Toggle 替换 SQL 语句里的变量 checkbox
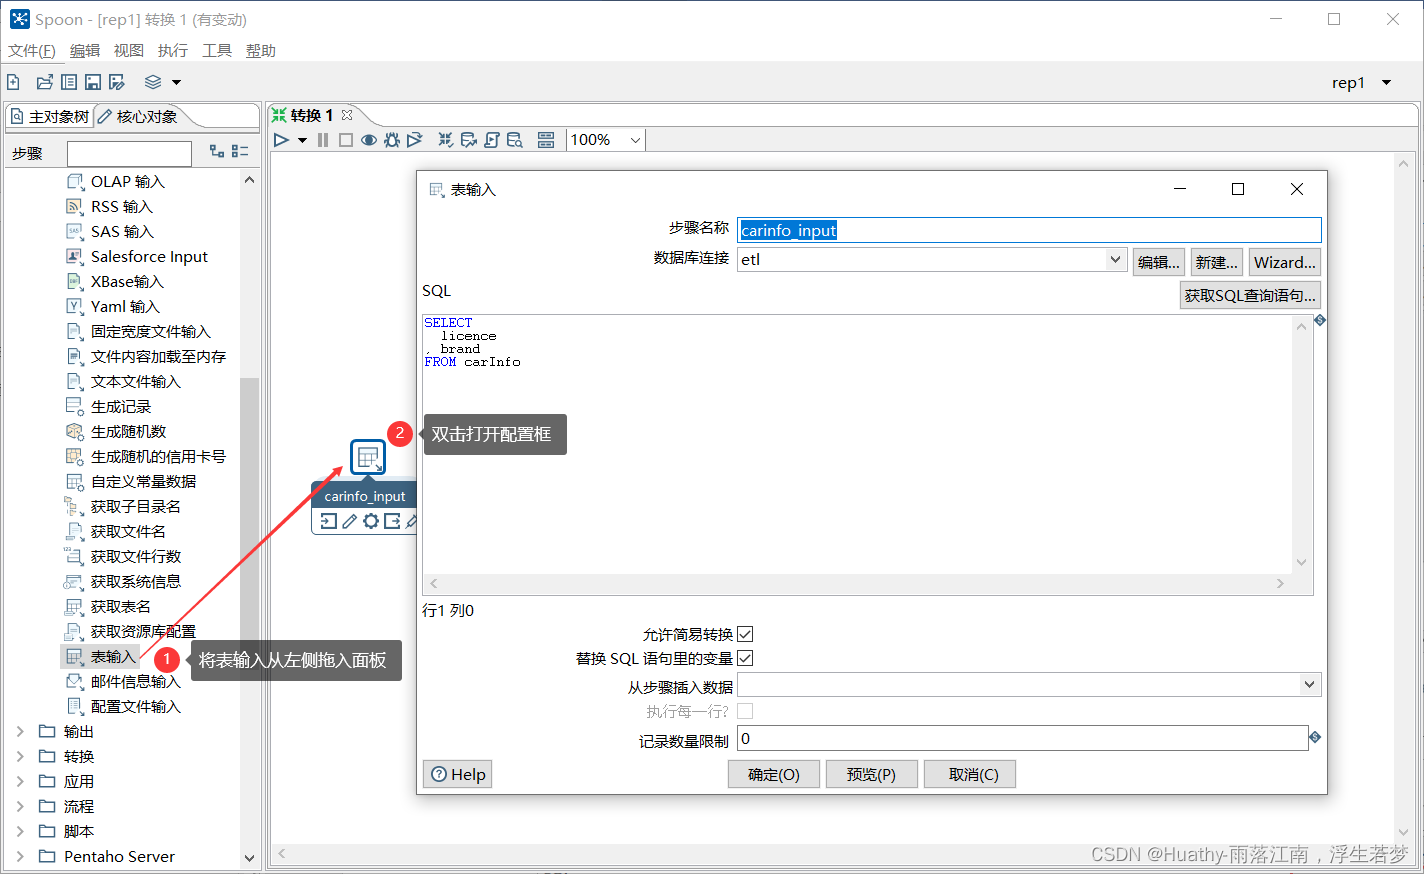The height and width of the screenshot is (874, 1424). point(745,658)
